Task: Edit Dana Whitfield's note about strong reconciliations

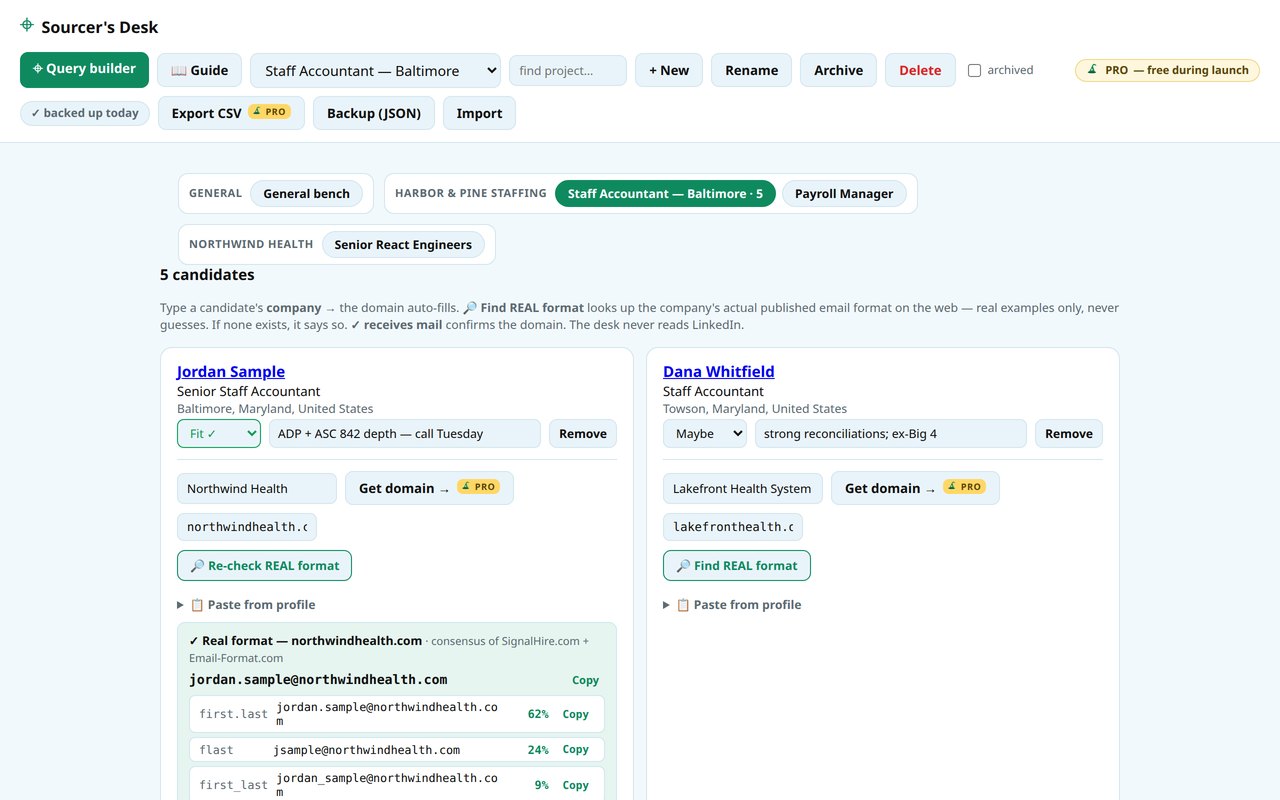Action: (891, 433)
